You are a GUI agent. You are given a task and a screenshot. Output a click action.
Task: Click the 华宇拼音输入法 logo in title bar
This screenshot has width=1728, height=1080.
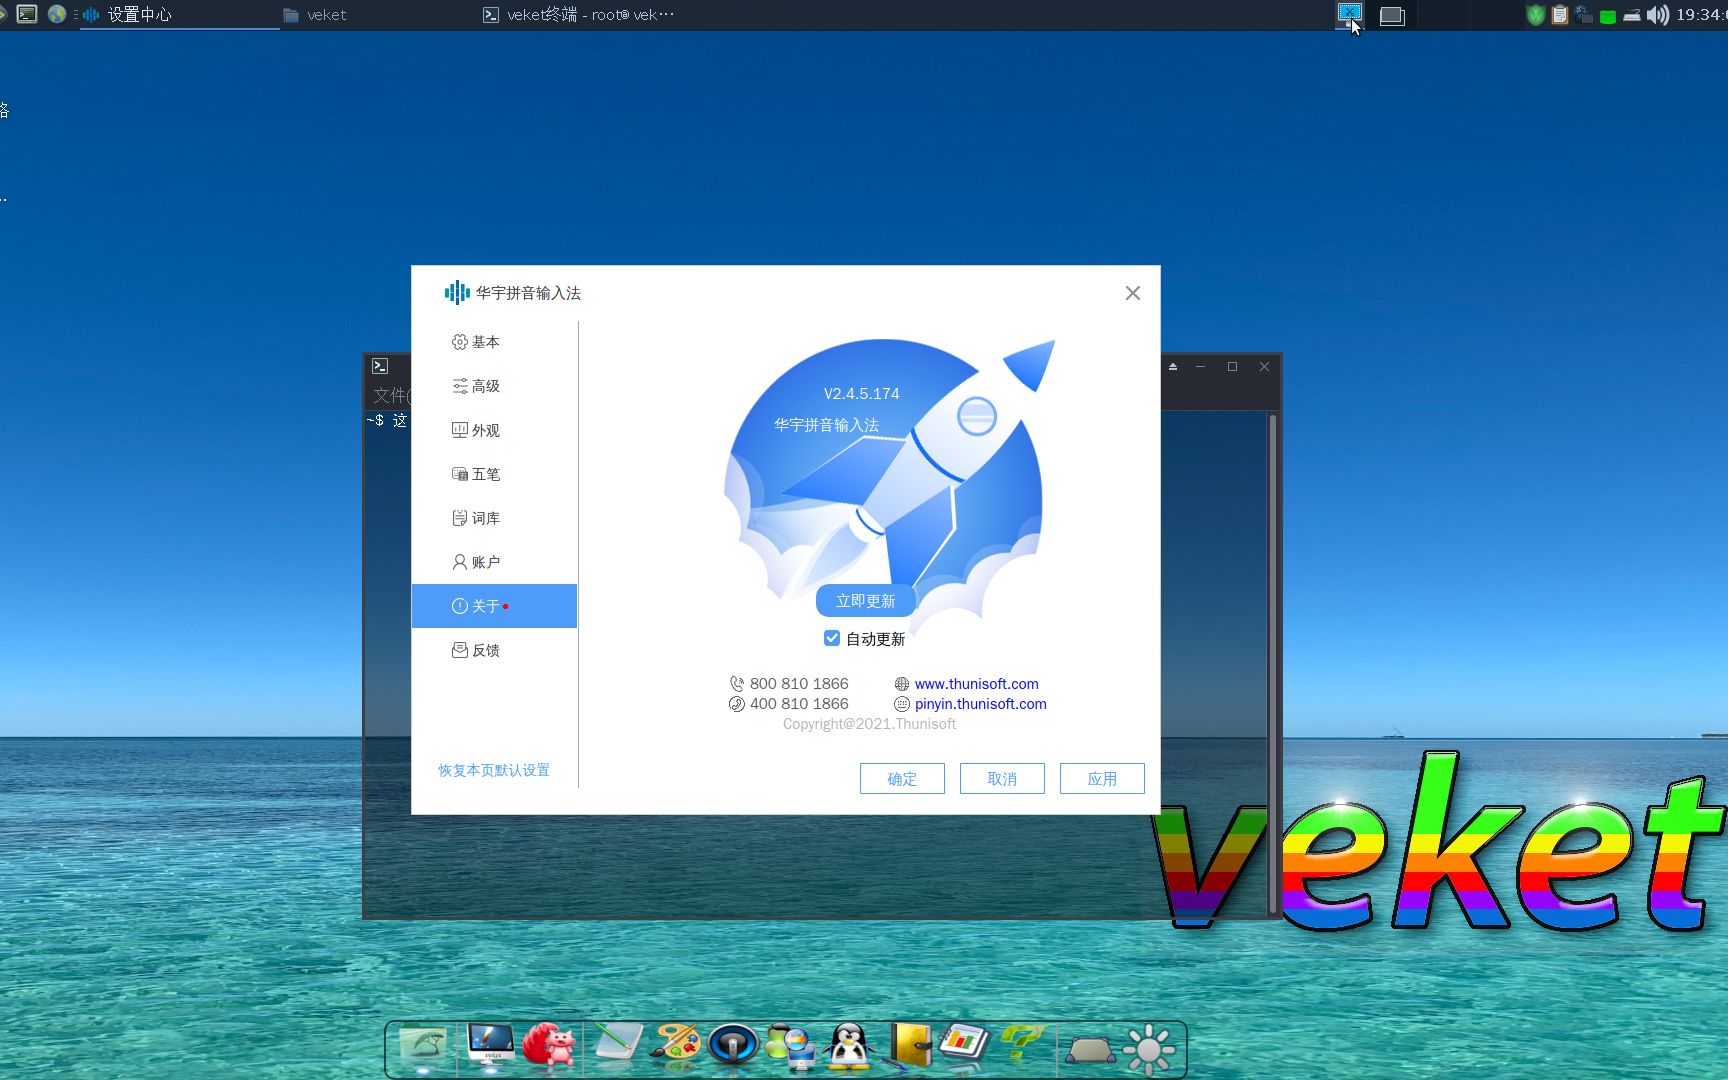(457, 292)
